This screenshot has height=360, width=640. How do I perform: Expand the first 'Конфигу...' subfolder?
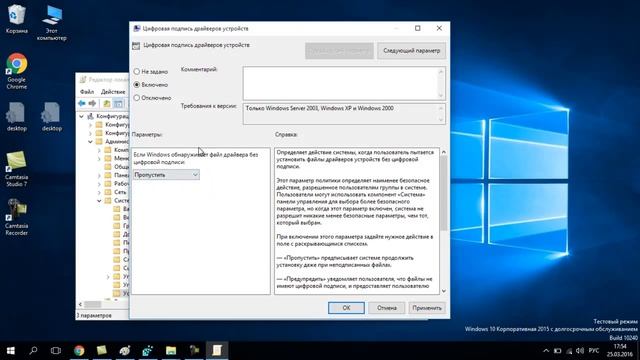90,125
